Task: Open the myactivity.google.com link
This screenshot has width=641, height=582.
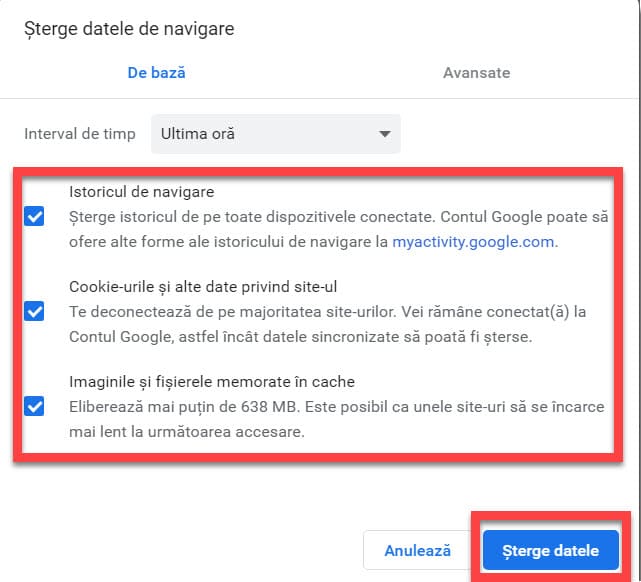Action: [473, 241]
